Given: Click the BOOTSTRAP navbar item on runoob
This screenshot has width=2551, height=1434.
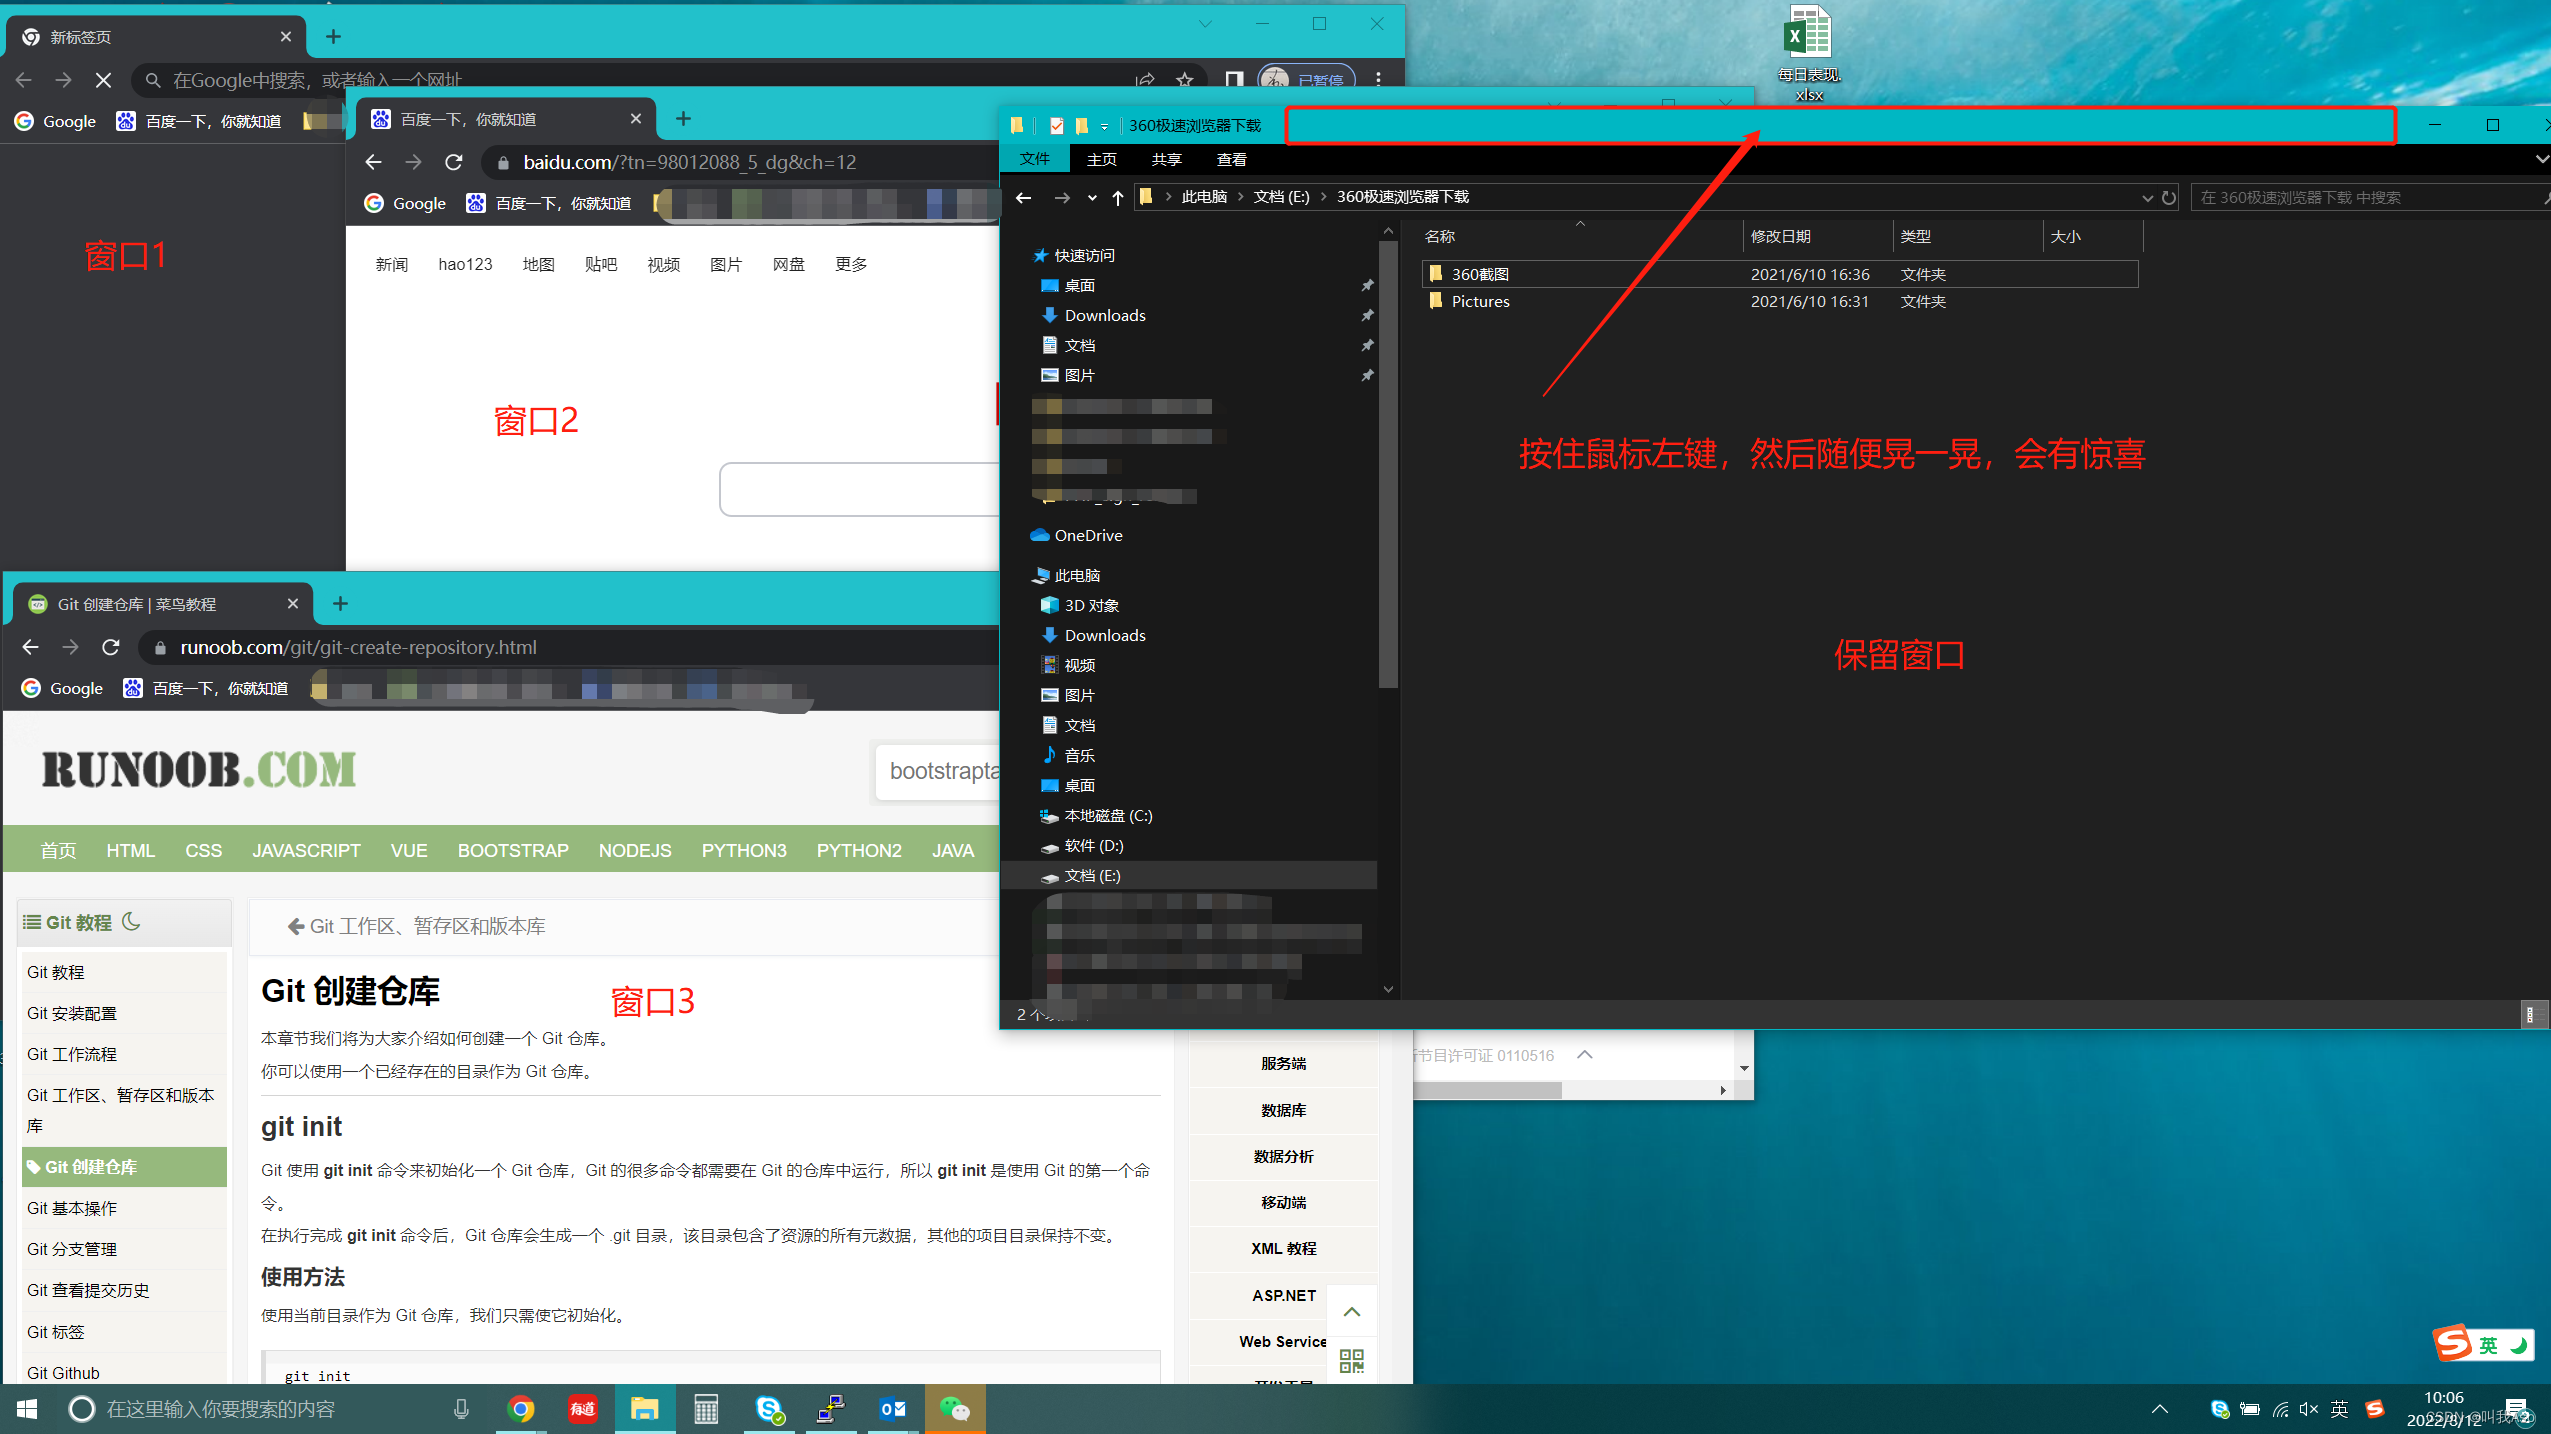Looking at the screenshot, I should pyautogui.click(x=512, y=850).
